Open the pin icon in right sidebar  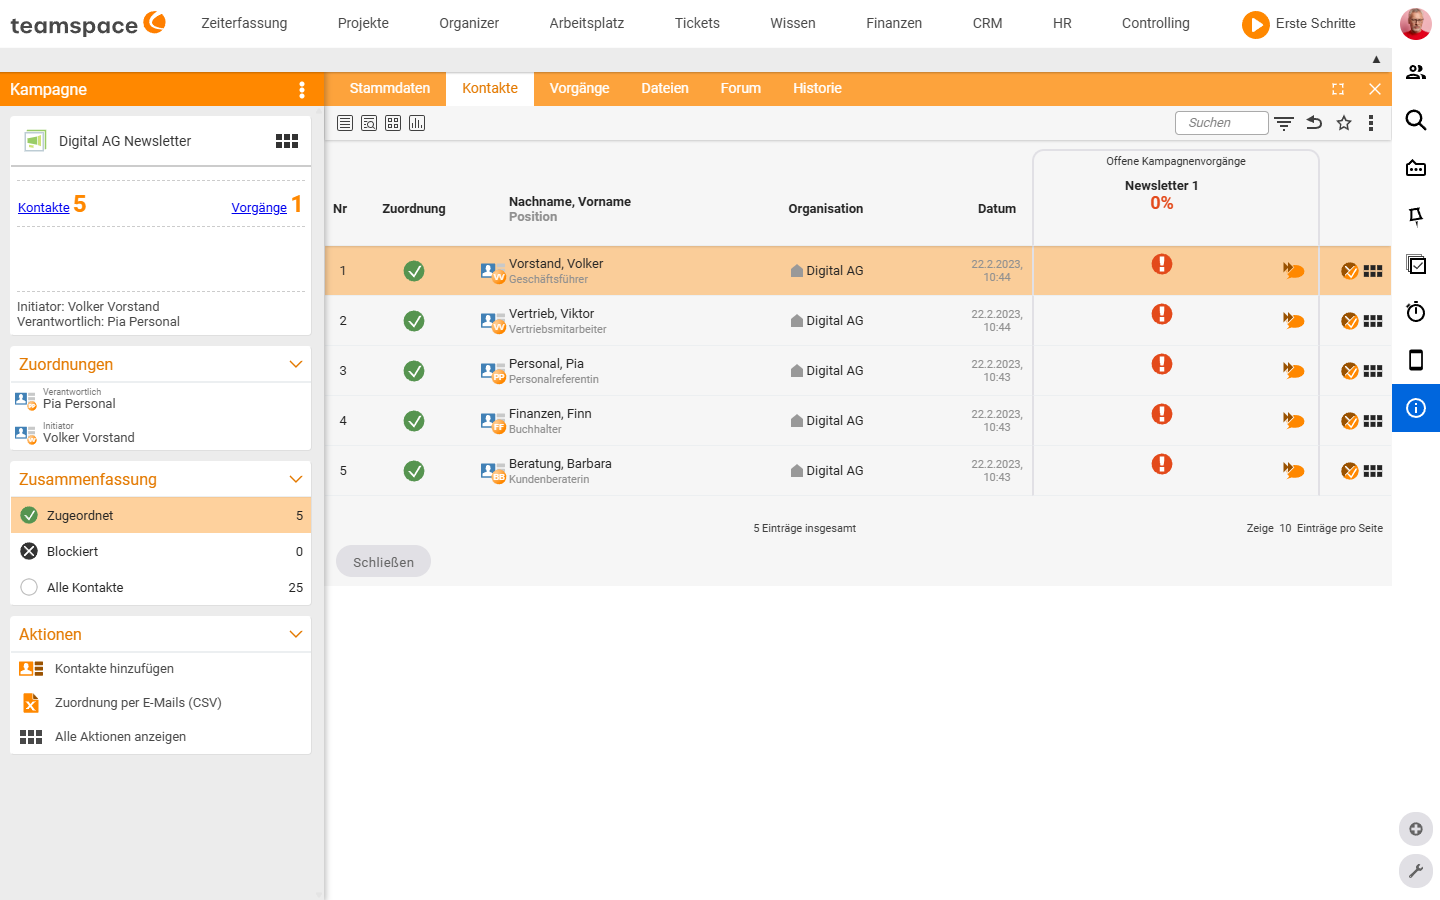(1415, 216)
